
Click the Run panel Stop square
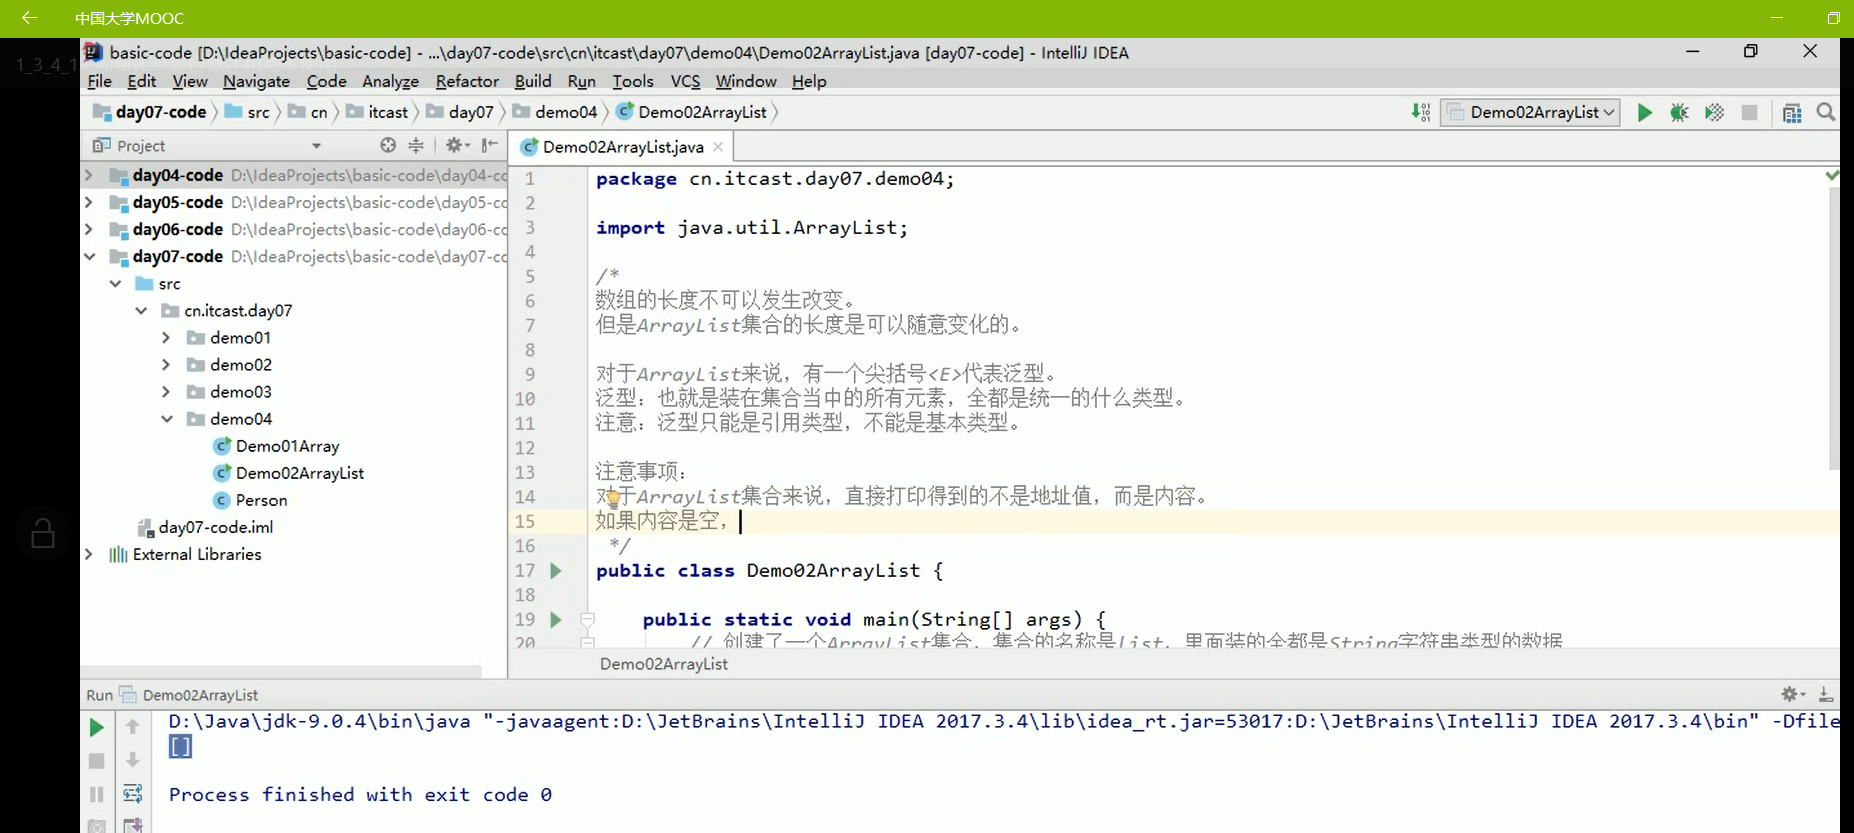[x=96, y=761]
